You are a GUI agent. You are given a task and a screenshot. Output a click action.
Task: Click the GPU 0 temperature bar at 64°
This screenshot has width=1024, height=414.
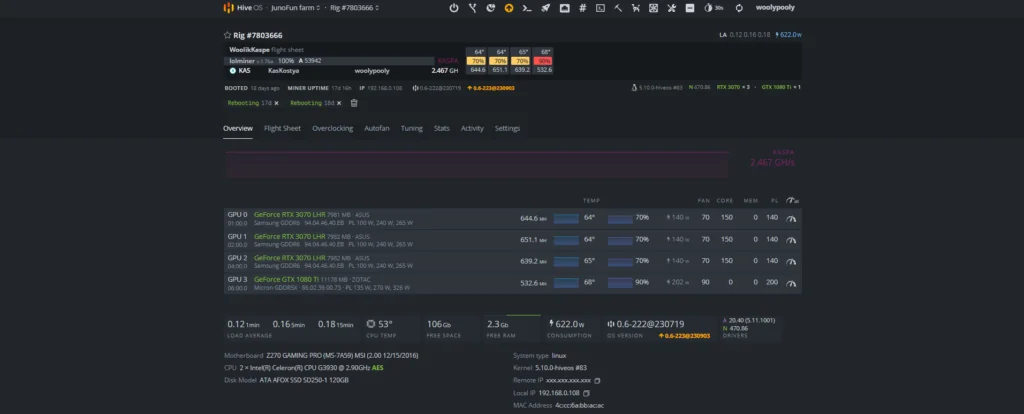pyautogui.click(x=566, y=219)
